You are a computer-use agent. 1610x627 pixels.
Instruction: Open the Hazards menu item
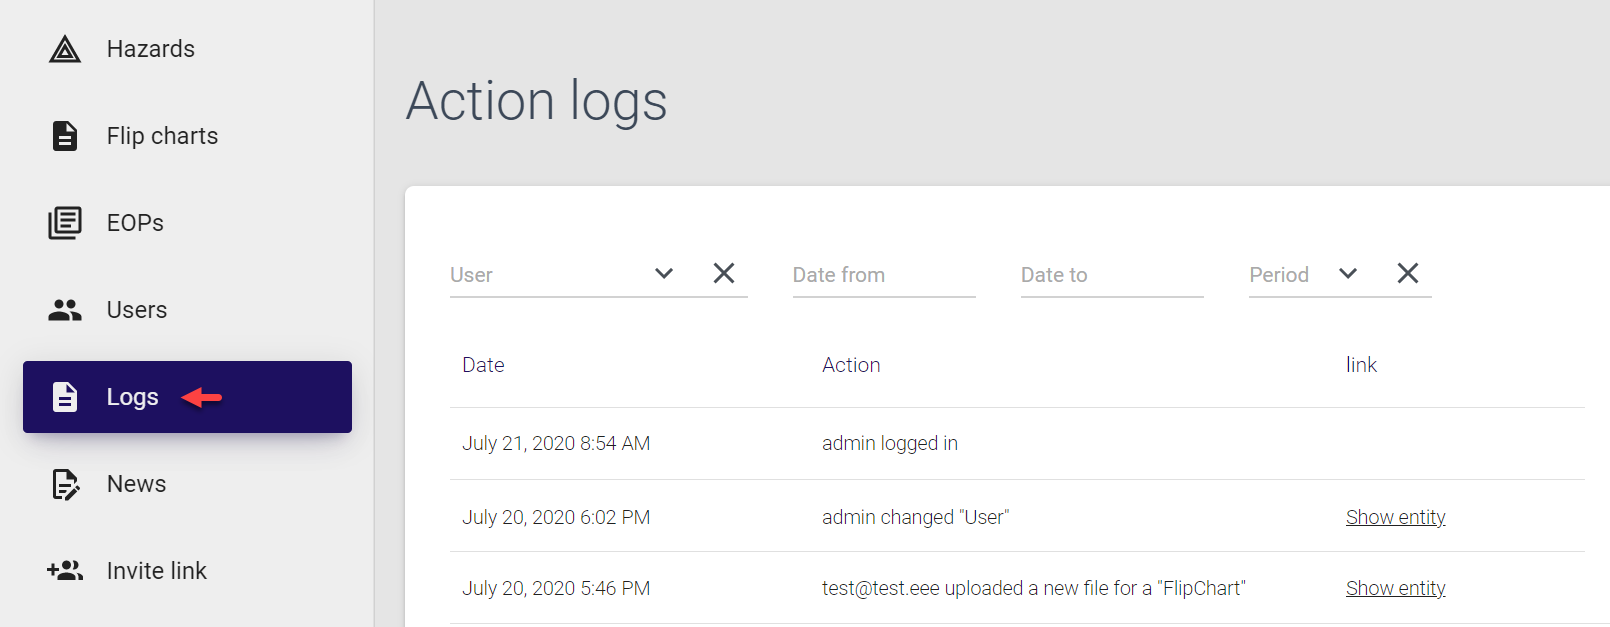pos(151,49)
